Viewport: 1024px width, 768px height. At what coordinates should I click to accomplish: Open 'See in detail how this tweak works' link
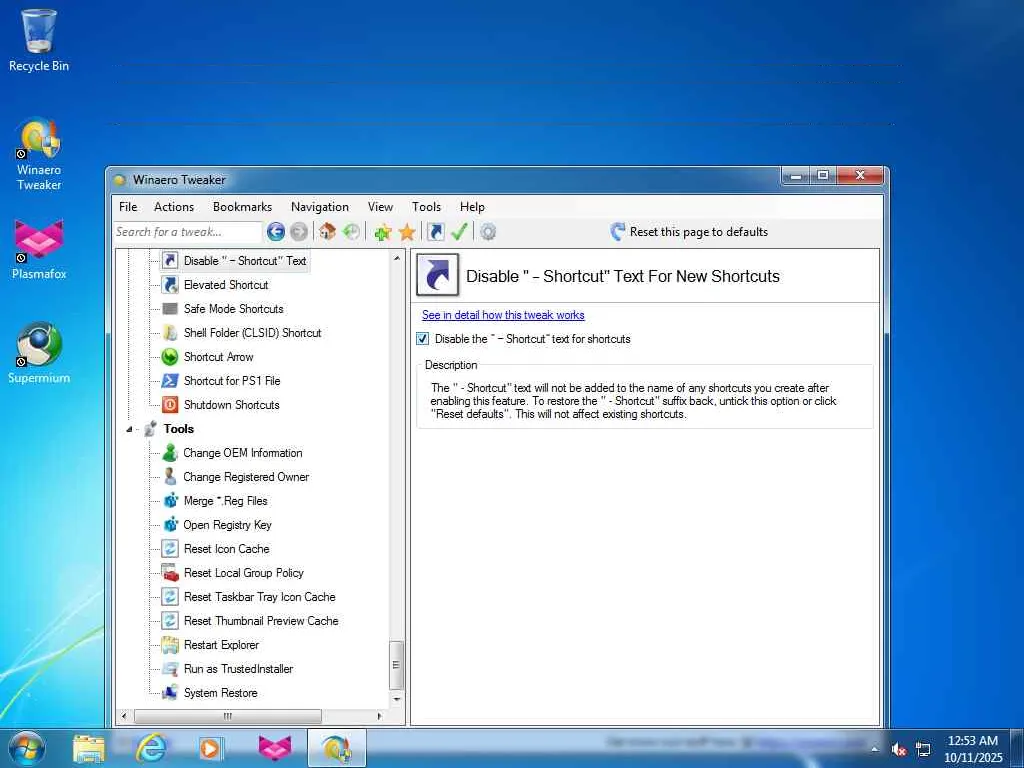[503, 315]
